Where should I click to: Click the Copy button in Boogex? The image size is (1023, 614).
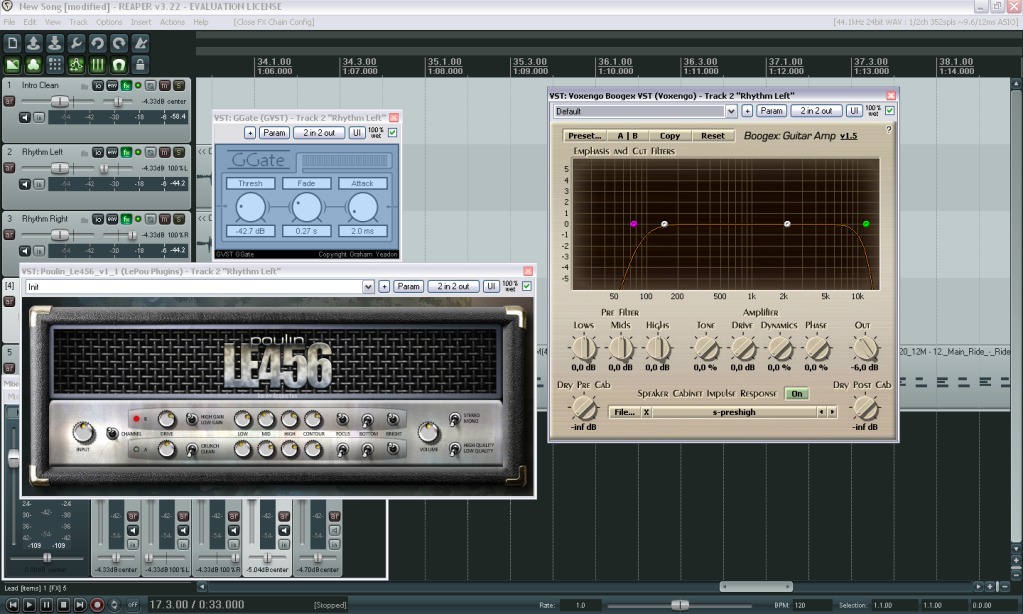click(x=670, y=136)
